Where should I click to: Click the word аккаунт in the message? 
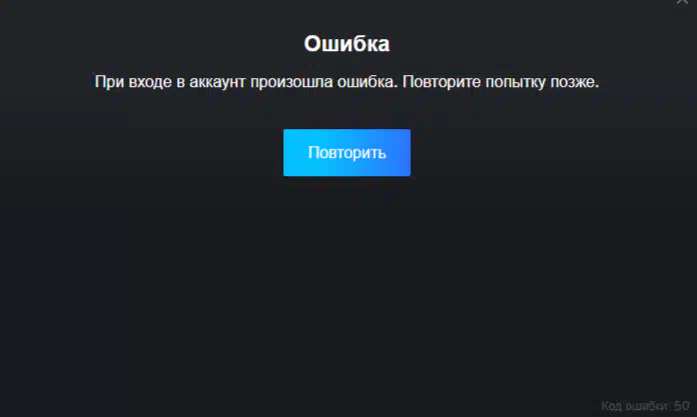pos(217,82)
